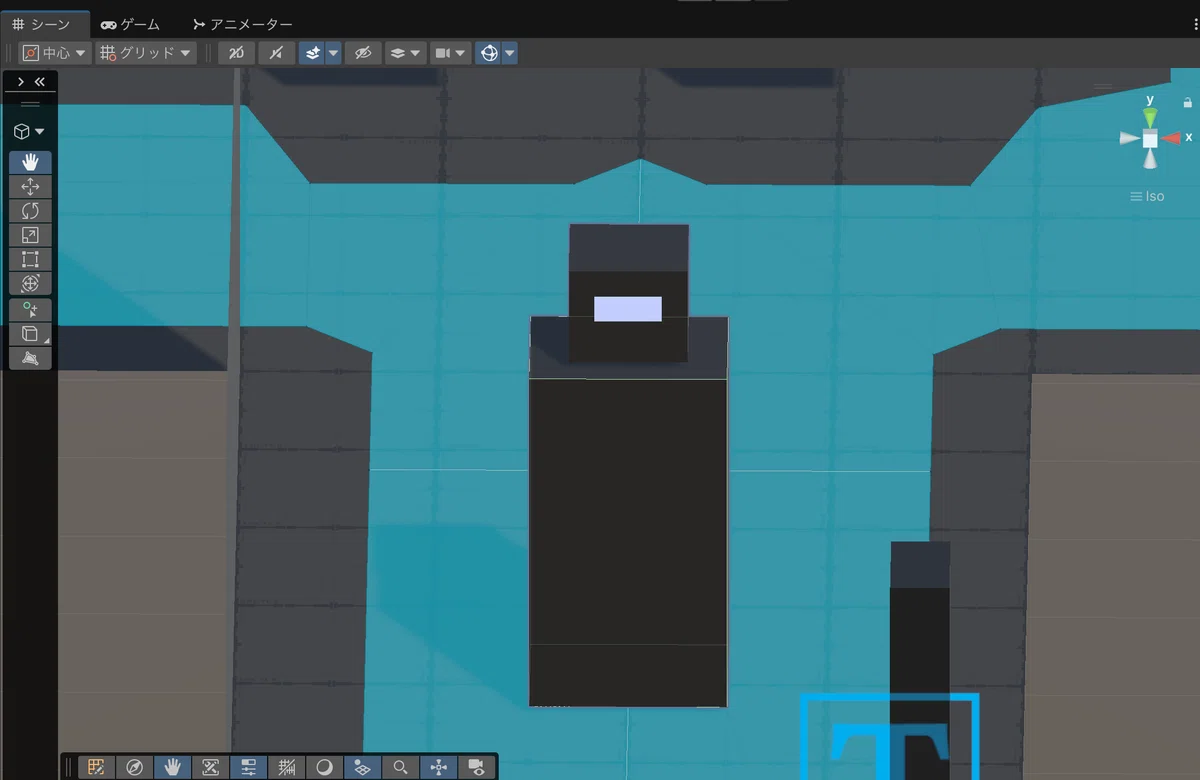Select the Transform tool
The height and width of the screenshot is (780, 1200).
tap(30, 283)
